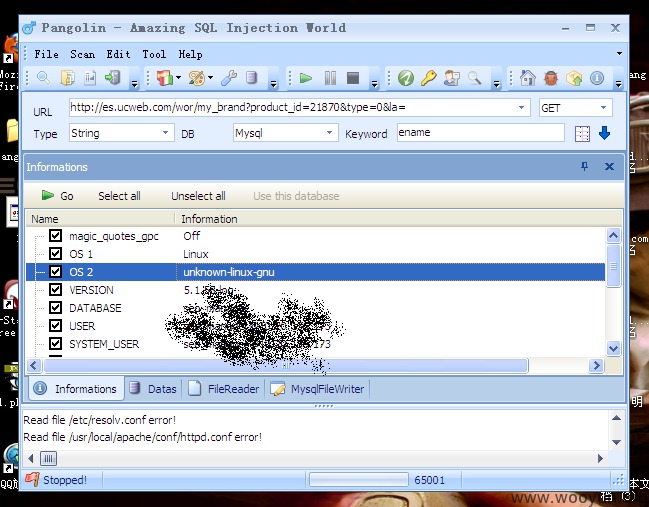Uncheck the USER checkbox
649x507 pixels.
[x=55, y=325]
